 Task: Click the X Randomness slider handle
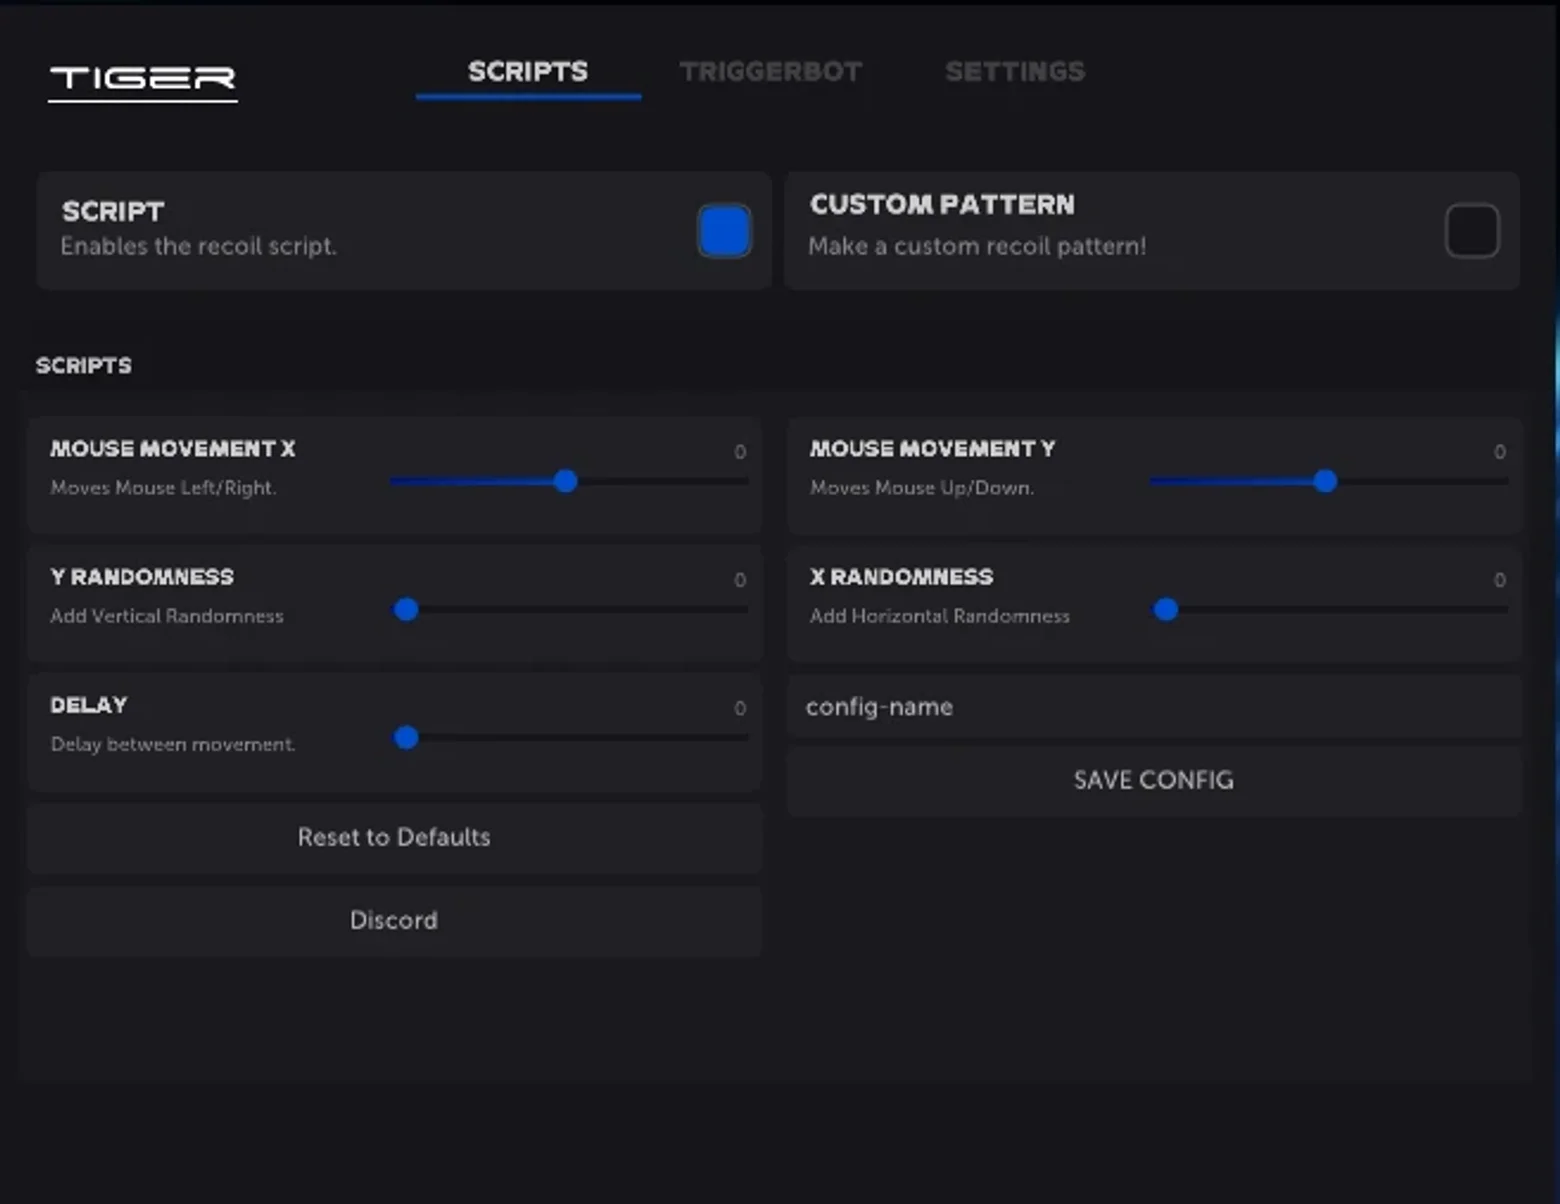pos(1166,609)
